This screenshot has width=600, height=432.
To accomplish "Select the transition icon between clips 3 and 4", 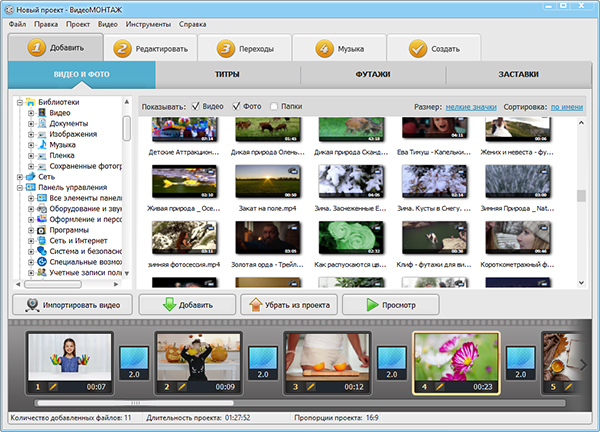I will pyautogui.click(x=391, y=362).
